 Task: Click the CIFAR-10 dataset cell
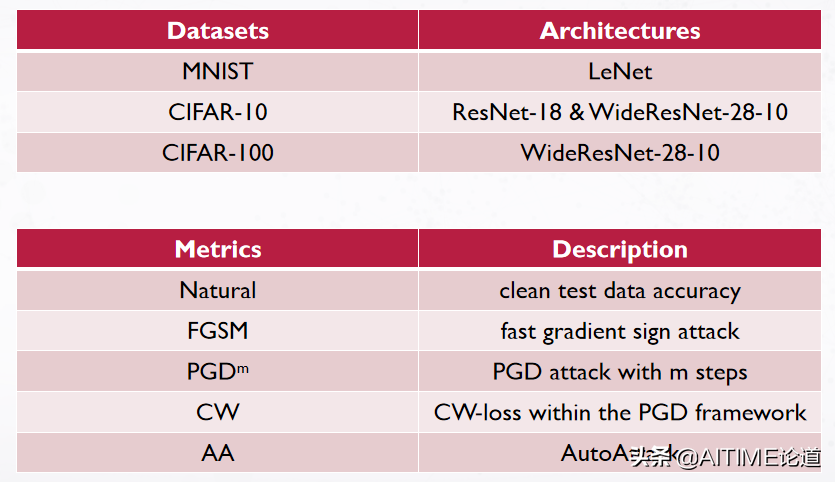(x=217, y=112)
